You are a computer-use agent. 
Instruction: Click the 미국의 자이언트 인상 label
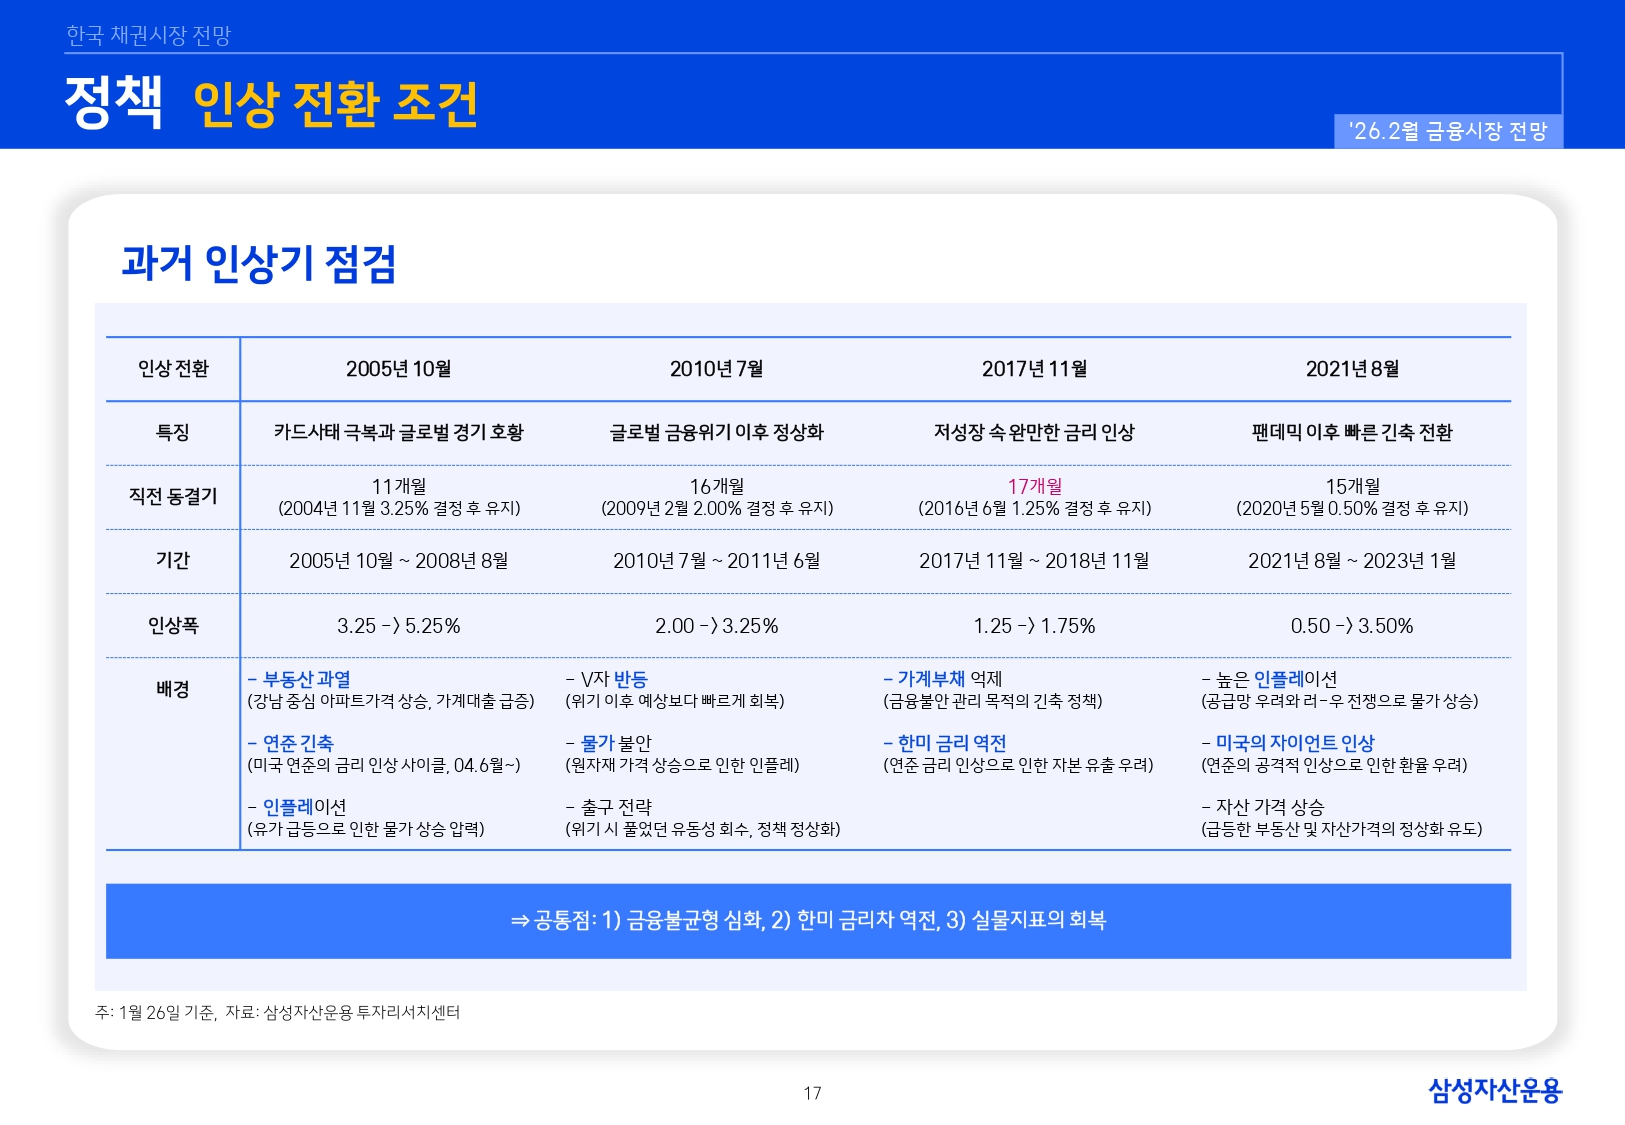pos(1288,742)
